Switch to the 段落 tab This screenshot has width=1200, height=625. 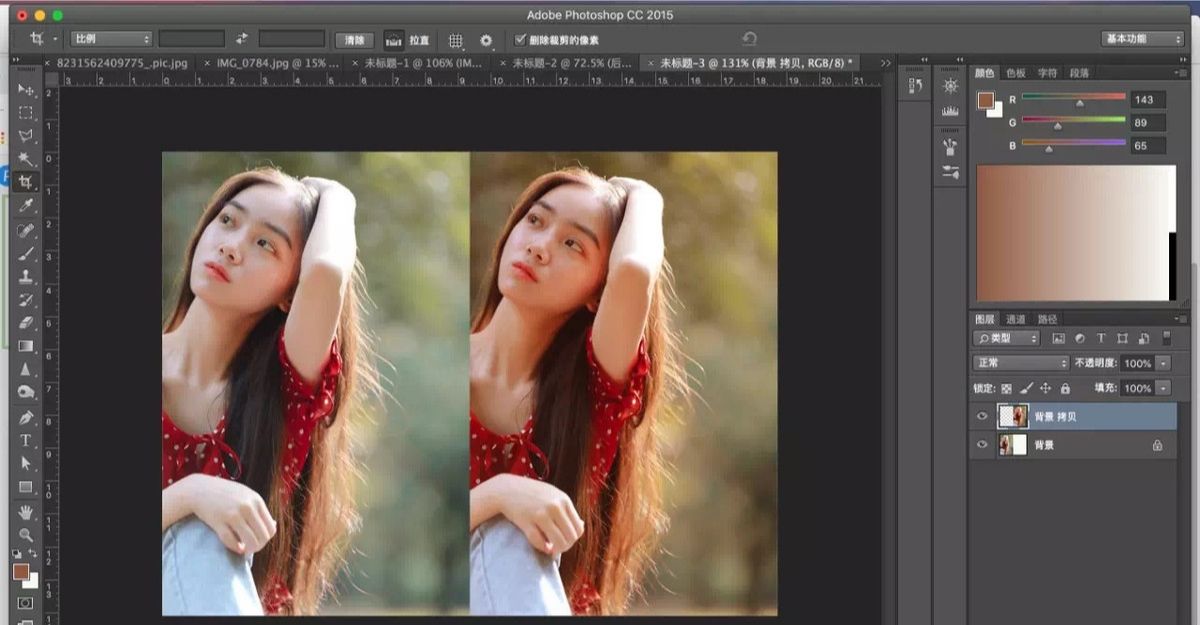(x=1079, y=73)
